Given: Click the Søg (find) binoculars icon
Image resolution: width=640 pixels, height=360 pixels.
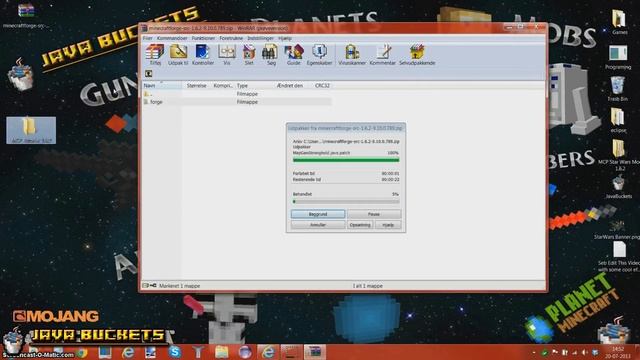Looking at the screenshot, I should (271, 55).
